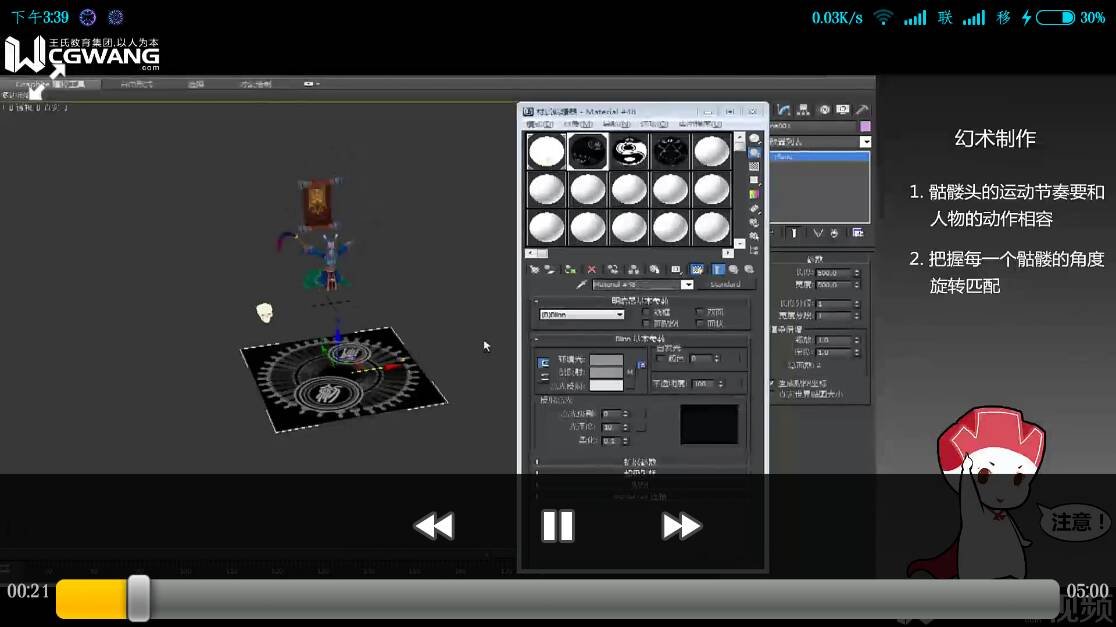Click Sample UV Tiling icon
The width and height of the screenshot is (1116, 627).
click(x=754, y=180)
